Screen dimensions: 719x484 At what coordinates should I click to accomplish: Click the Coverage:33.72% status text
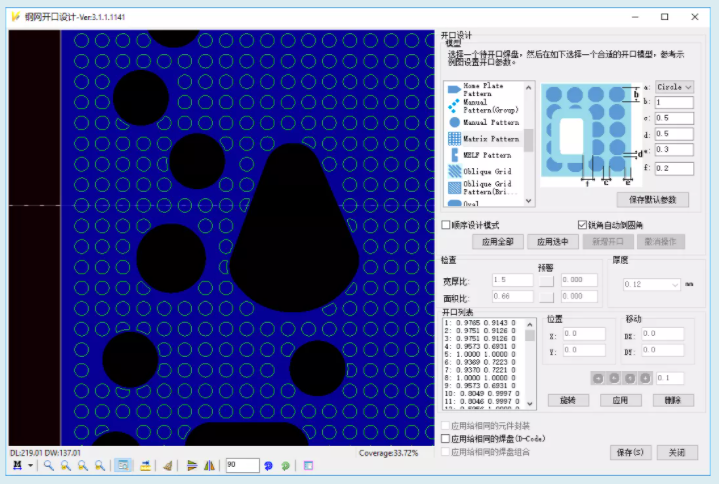click(x=388, y=453)
